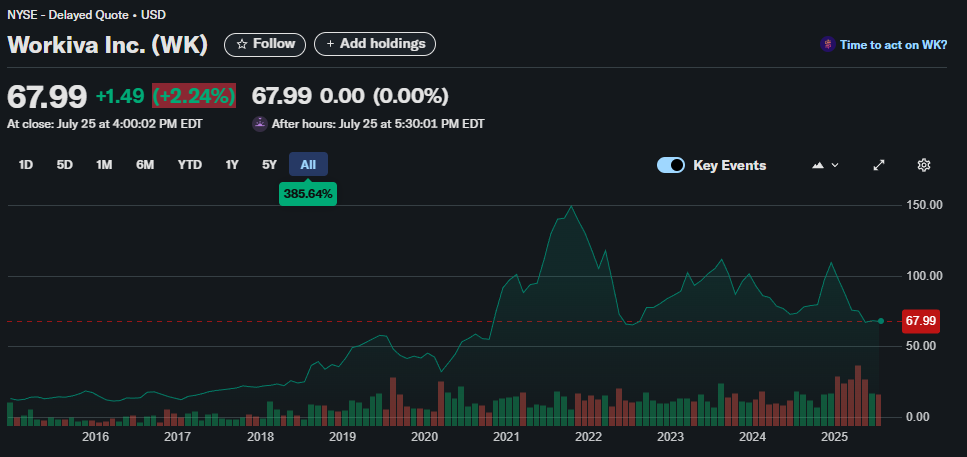Click the 2024 x-axis label
The width and height of the screenshot is (967, 457).
click(753, 437)
